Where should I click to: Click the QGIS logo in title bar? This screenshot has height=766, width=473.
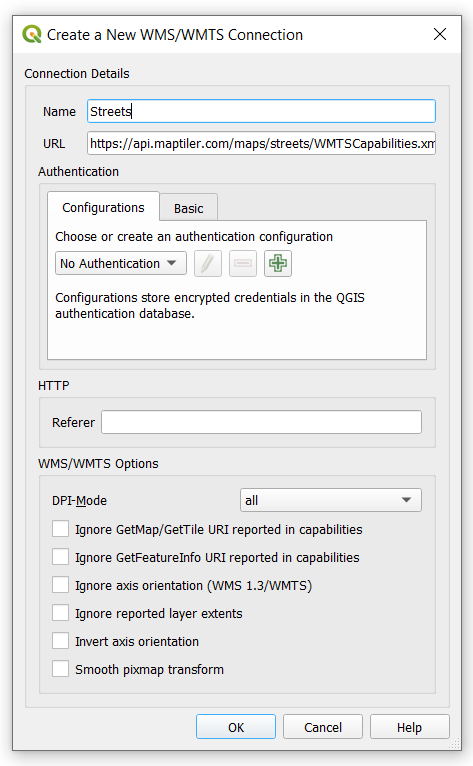coord(32,34)
